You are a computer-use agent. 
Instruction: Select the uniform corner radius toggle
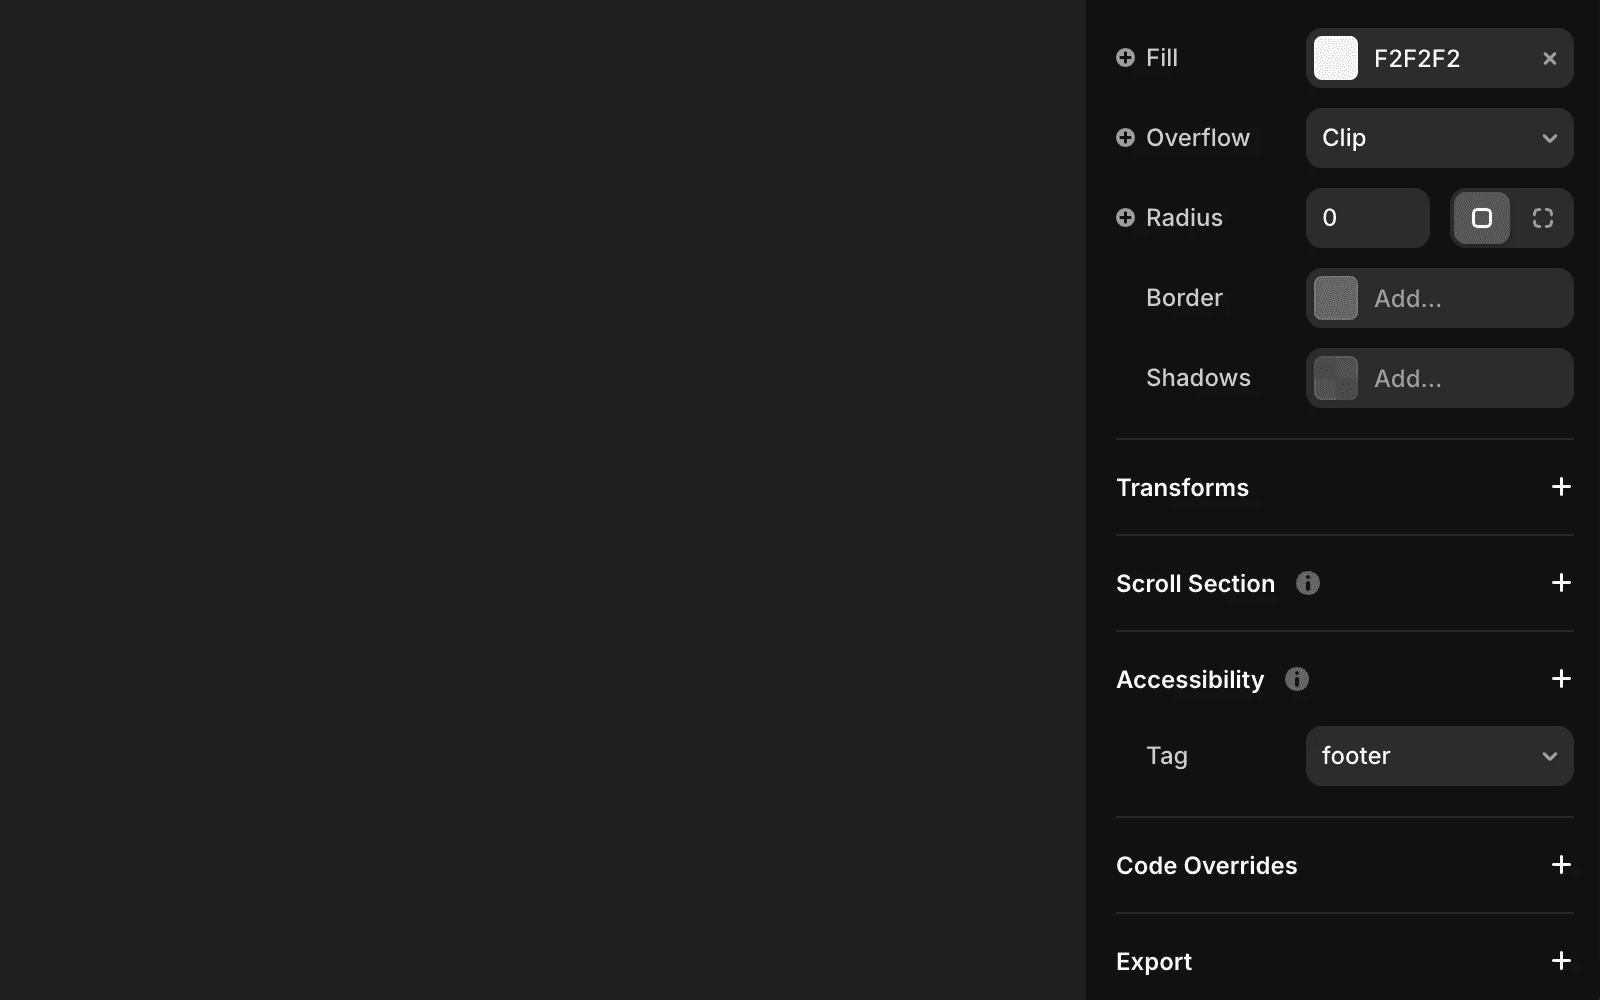tap(1482, 218)
